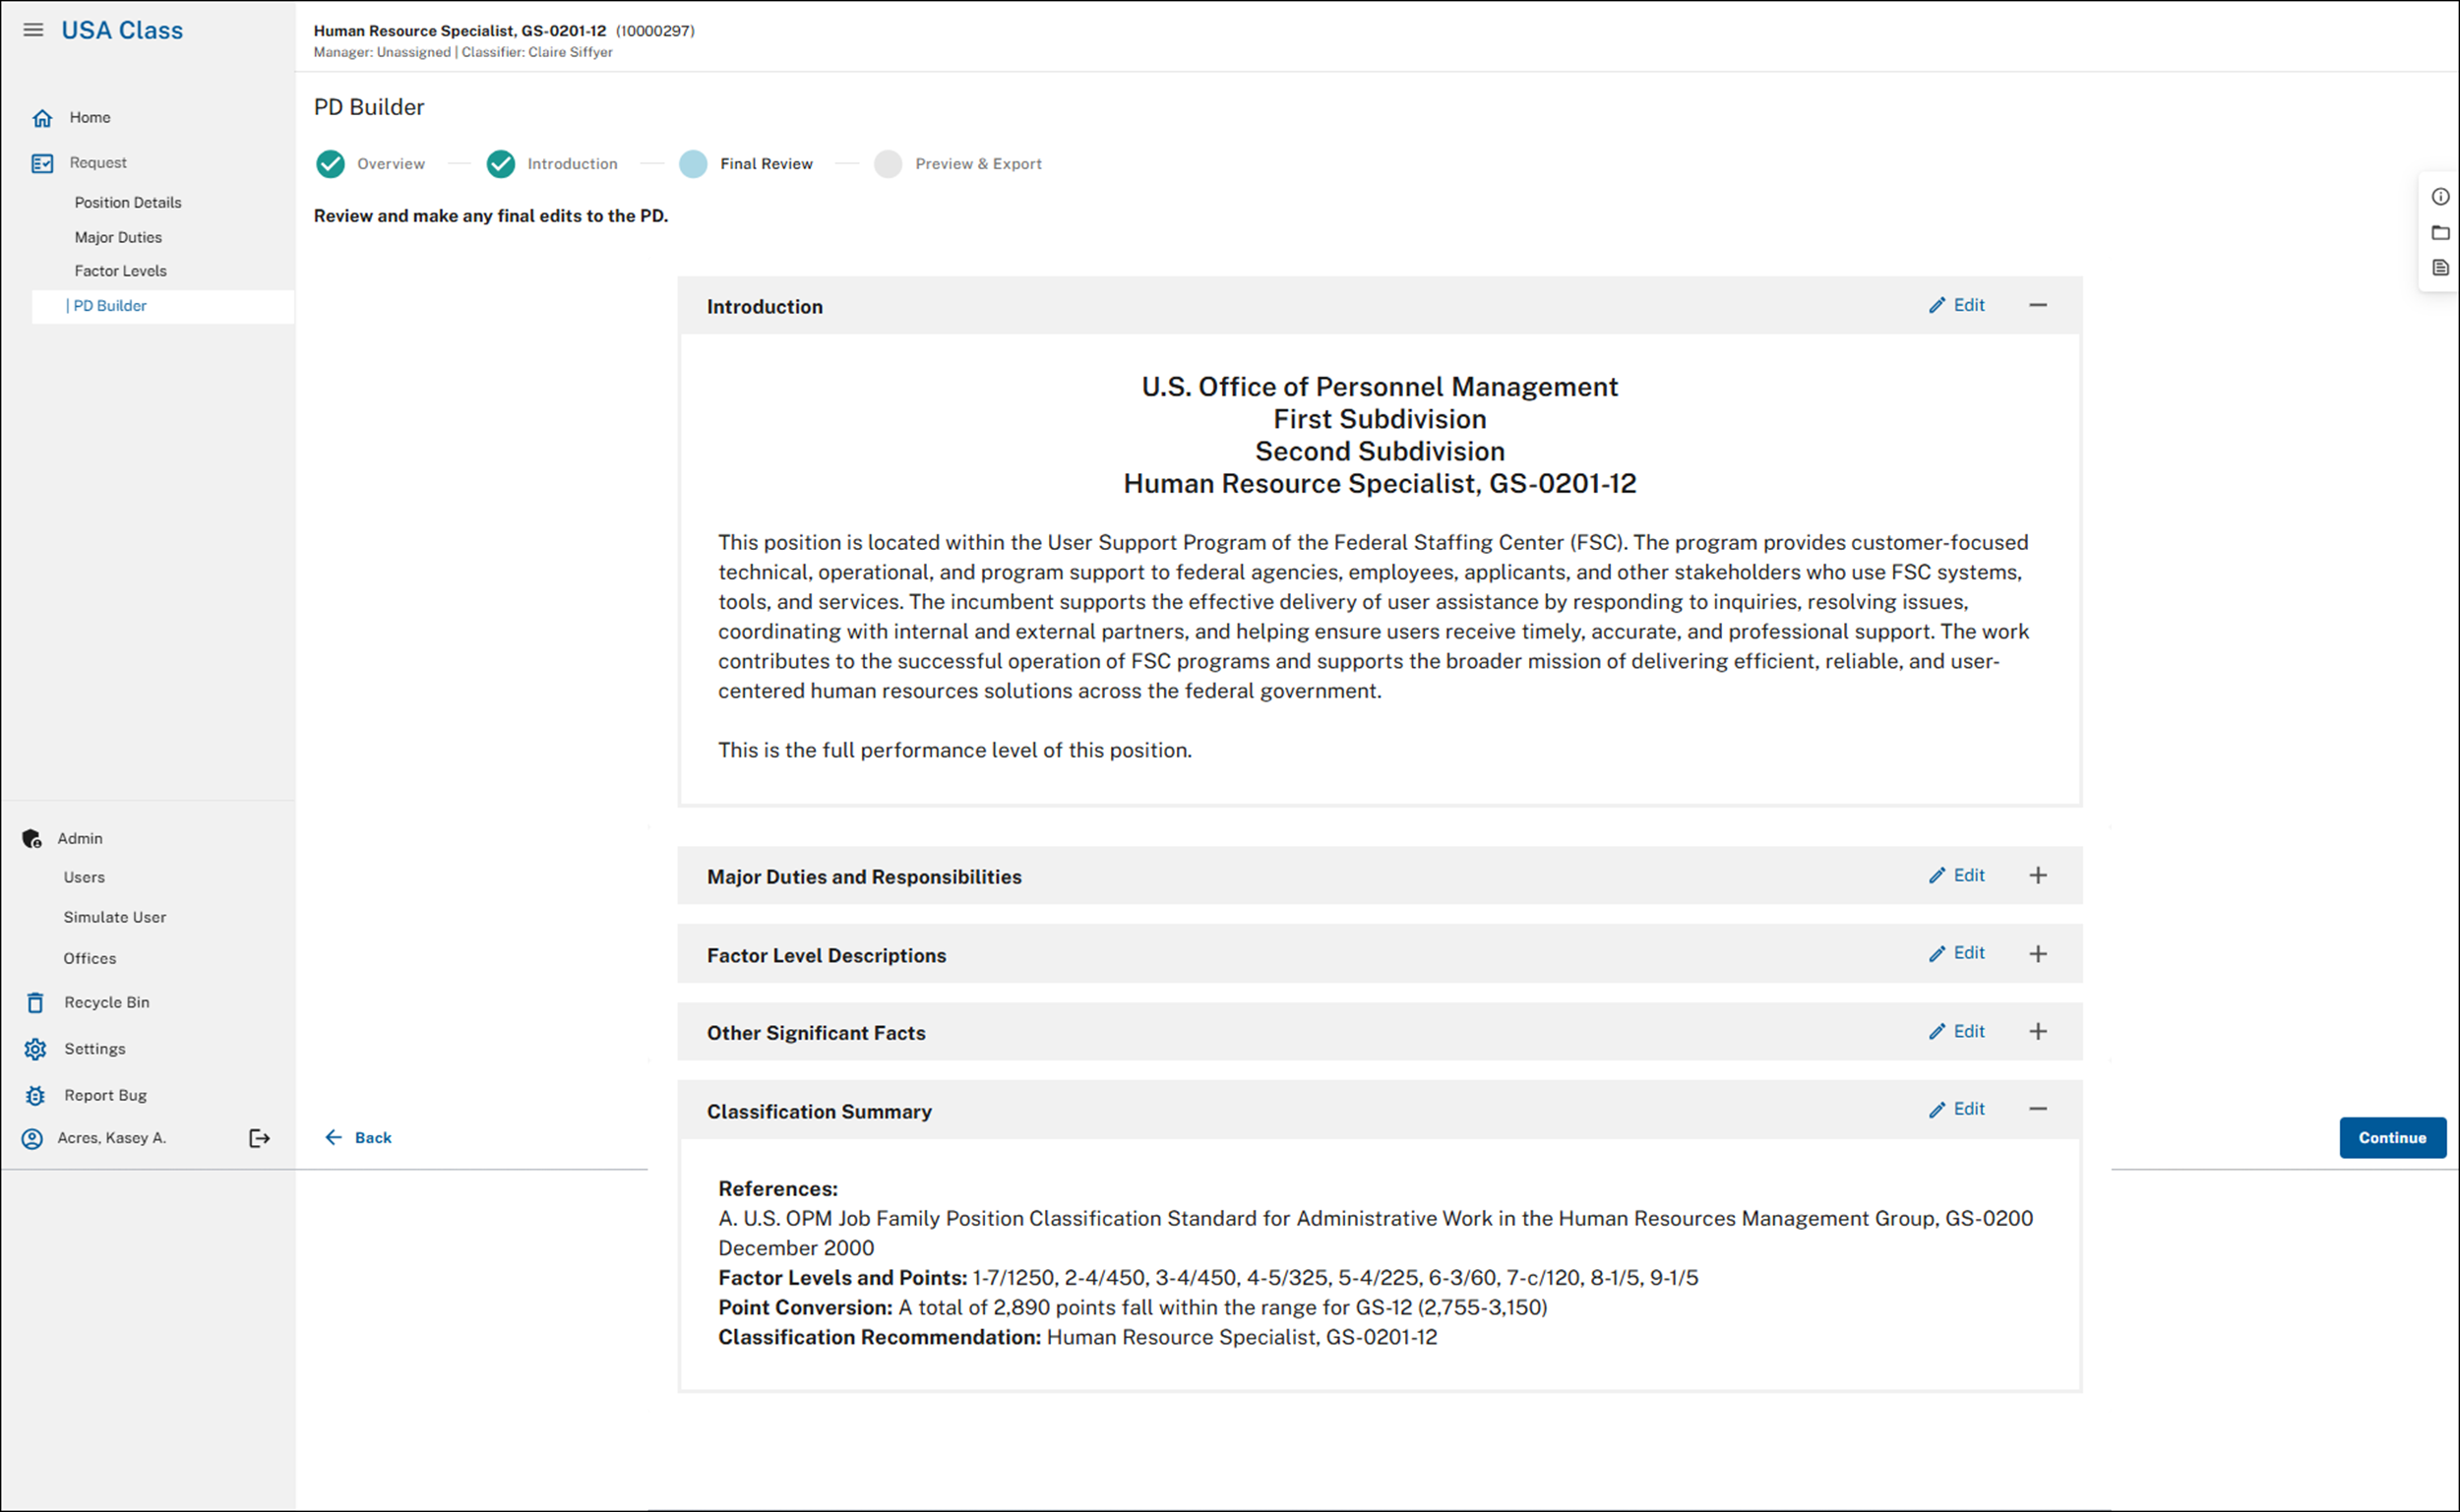This screenshot has width=2460, height=1512.
Task: Edit the Introduction section
Action: [x=1957, y=305]
